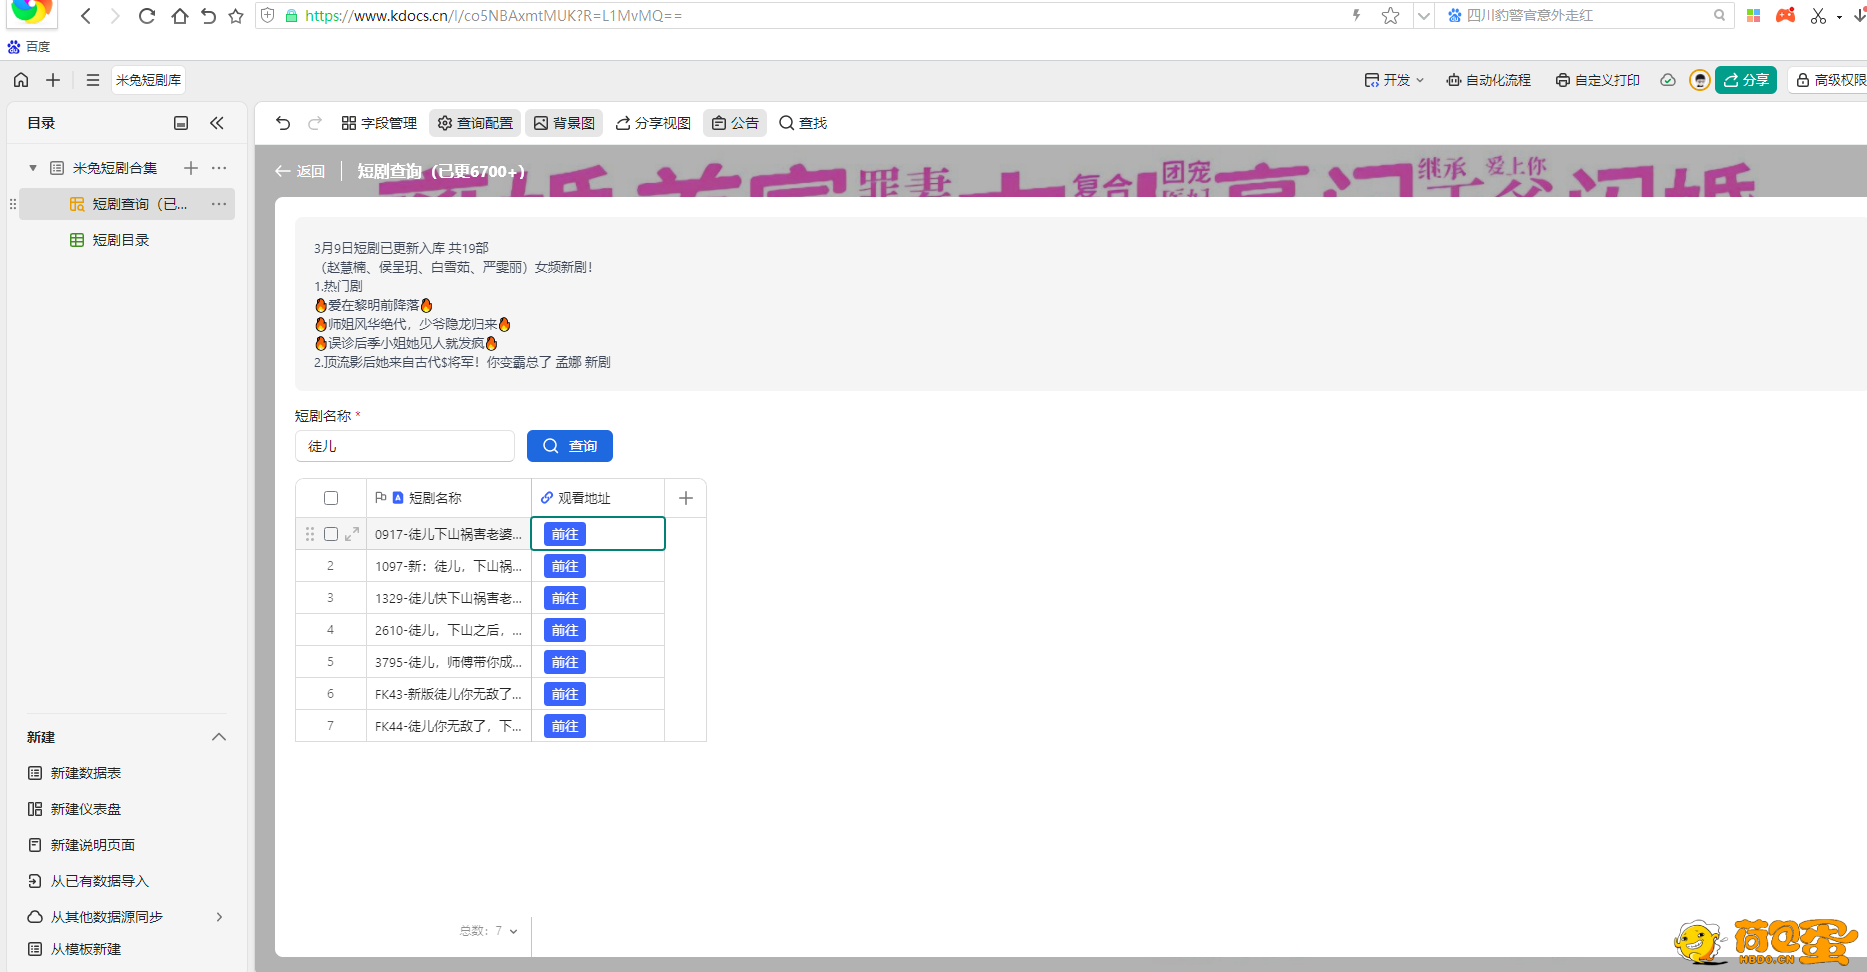Open the hamburger menu icon

[93, 80]
